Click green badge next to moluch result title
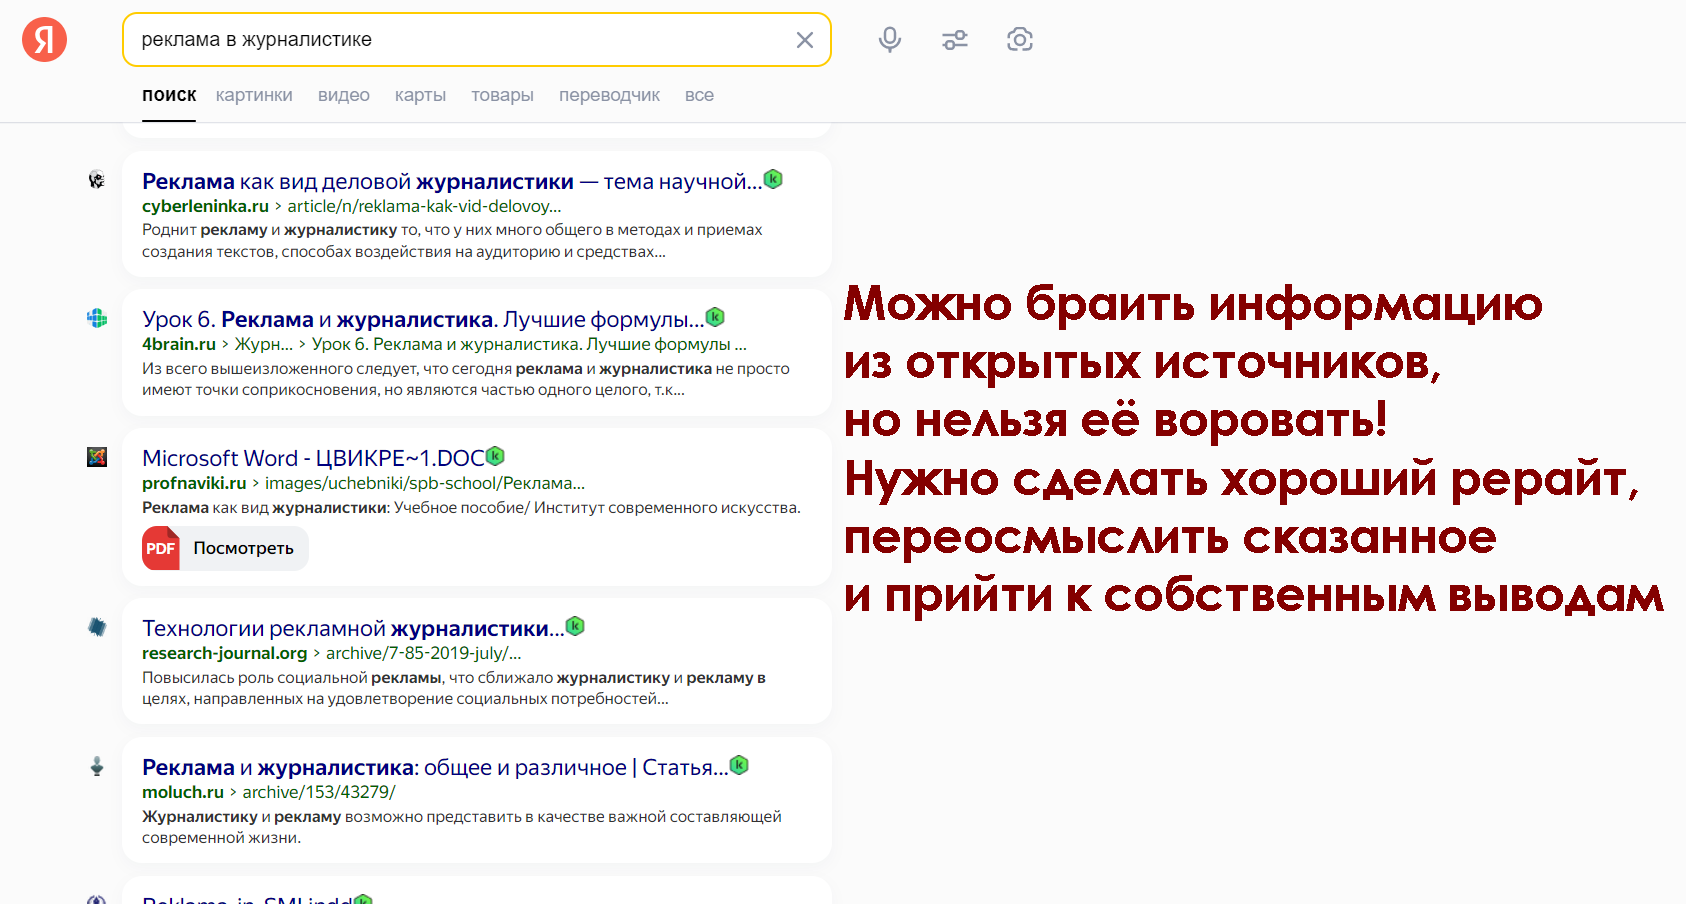 click(x=739, y=765)
